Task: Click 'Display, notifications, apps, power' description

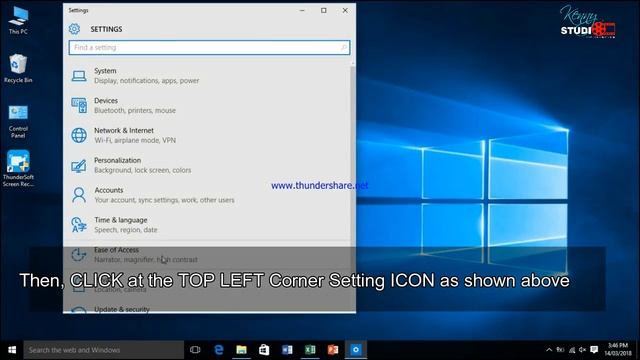Action: coord(147,80)
